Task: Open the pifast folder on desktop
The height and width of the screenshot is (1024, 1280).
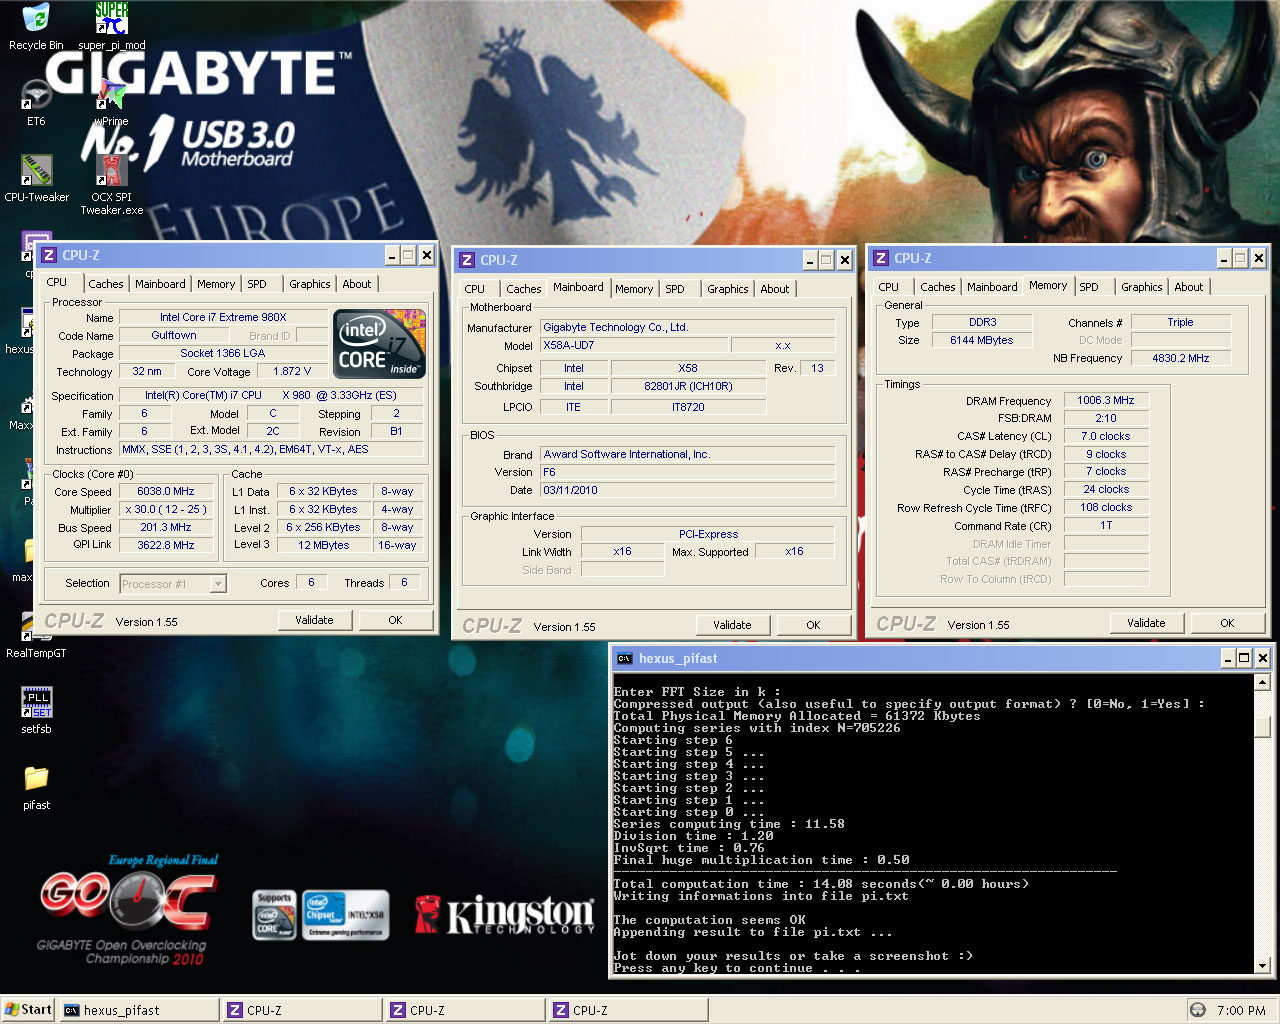Action: point(36,779)
